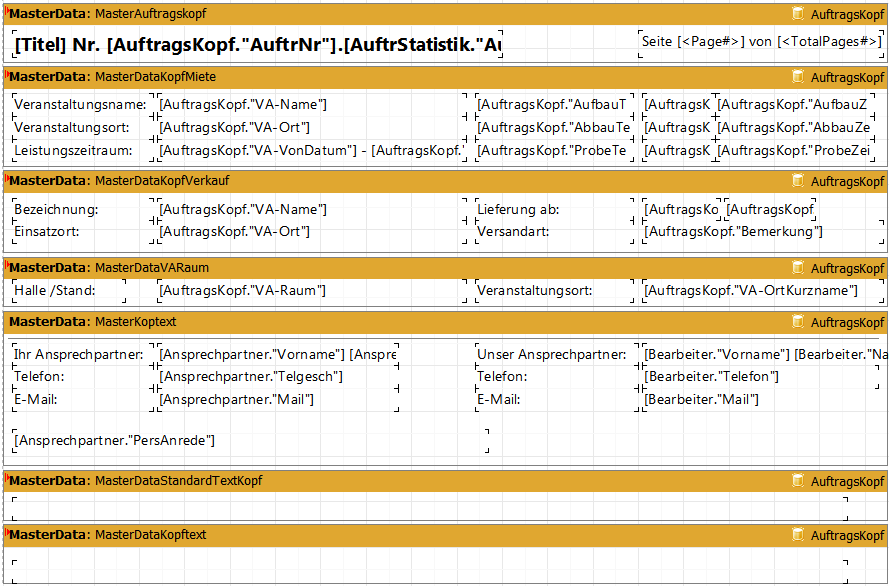Click database icon on MasterAuftragskopf band
891x586 pixels.
point(798,14)
